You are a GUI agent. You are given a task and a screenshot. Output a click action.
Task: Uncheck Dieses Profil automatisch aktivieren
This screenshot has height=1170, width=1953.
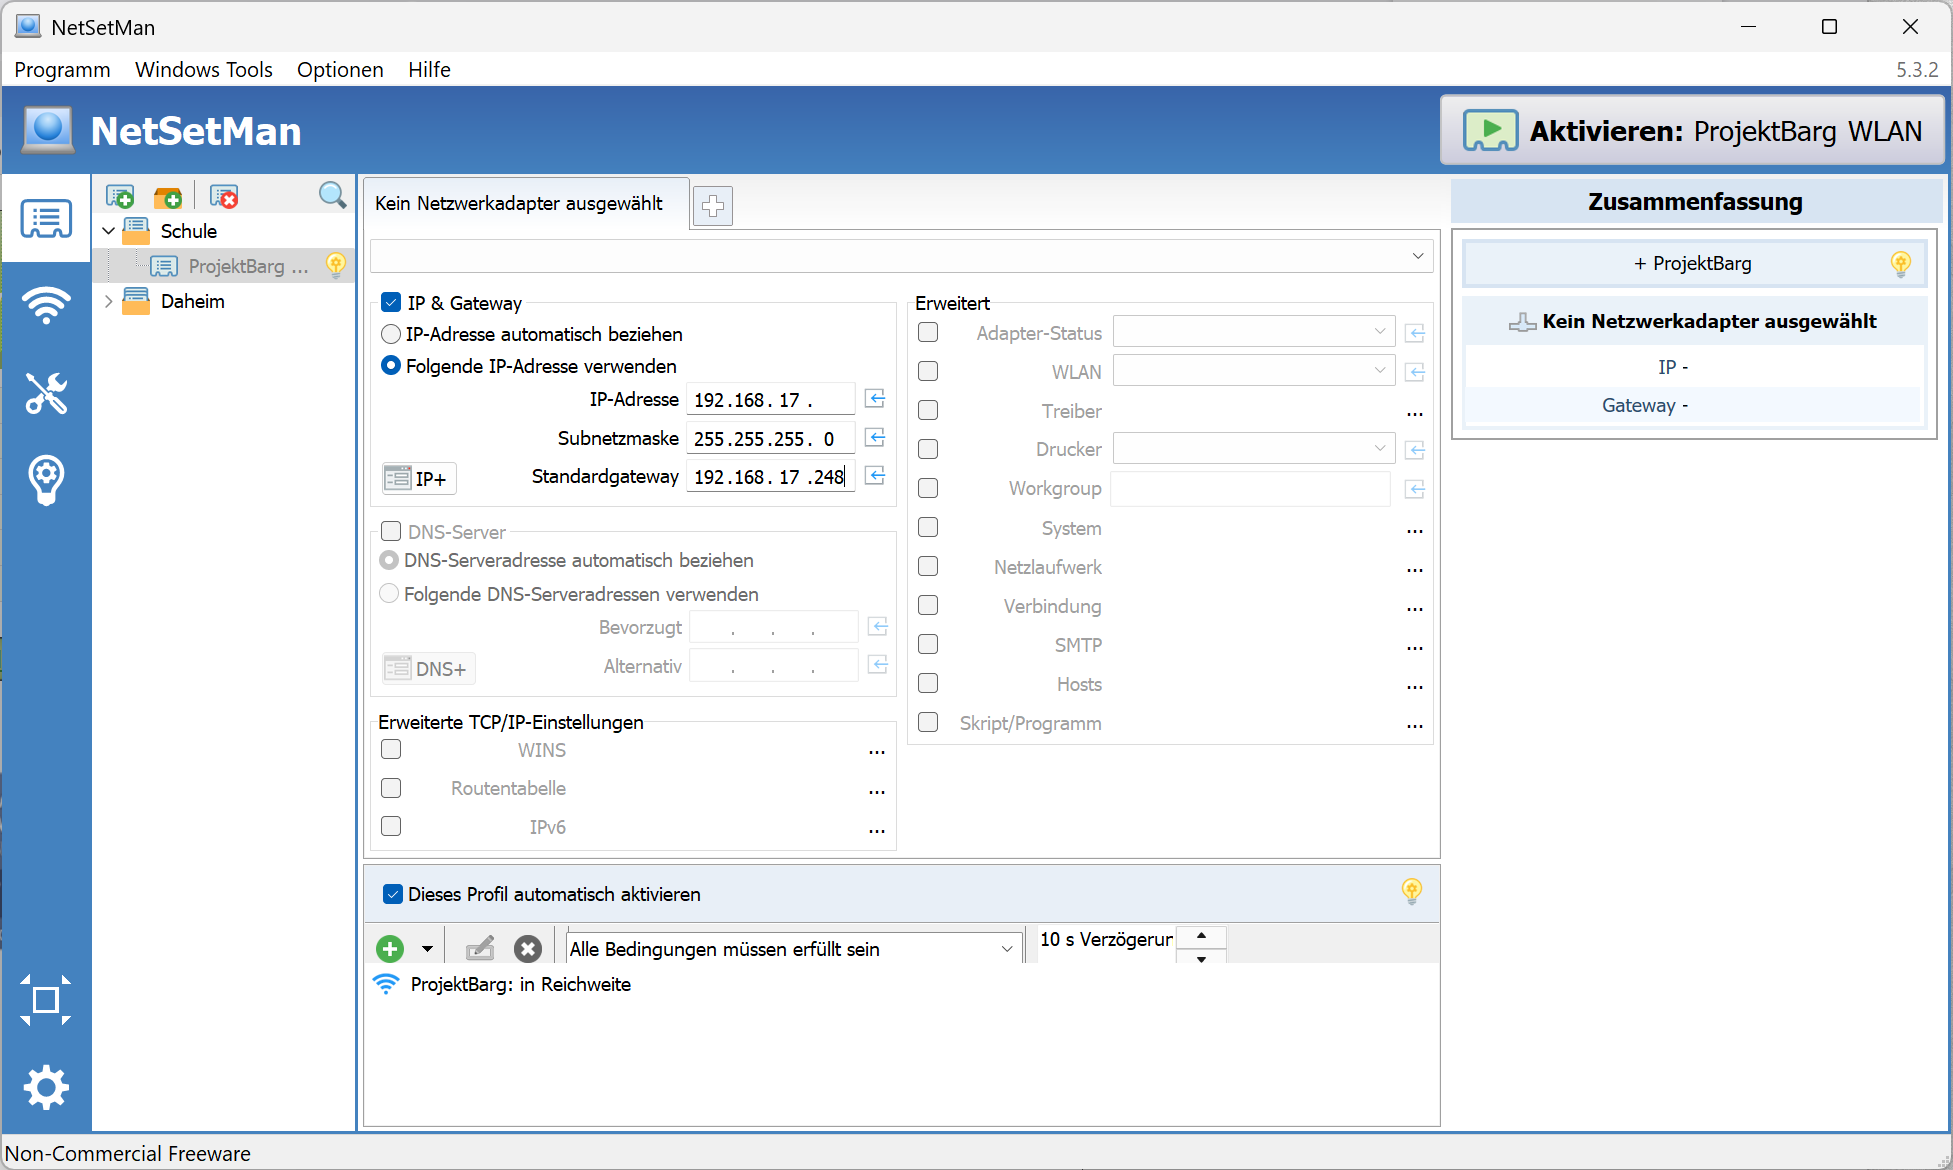(x=393, y=894)
